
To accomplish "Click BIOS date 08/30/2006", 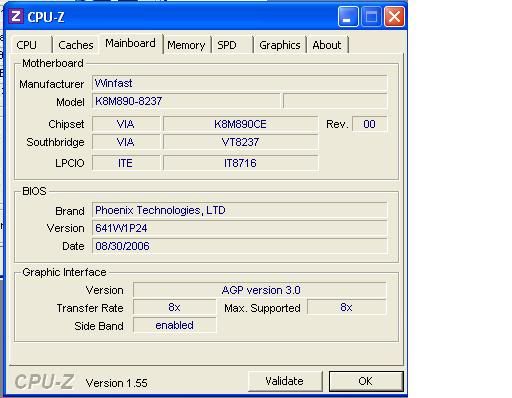I will (240, 246).
